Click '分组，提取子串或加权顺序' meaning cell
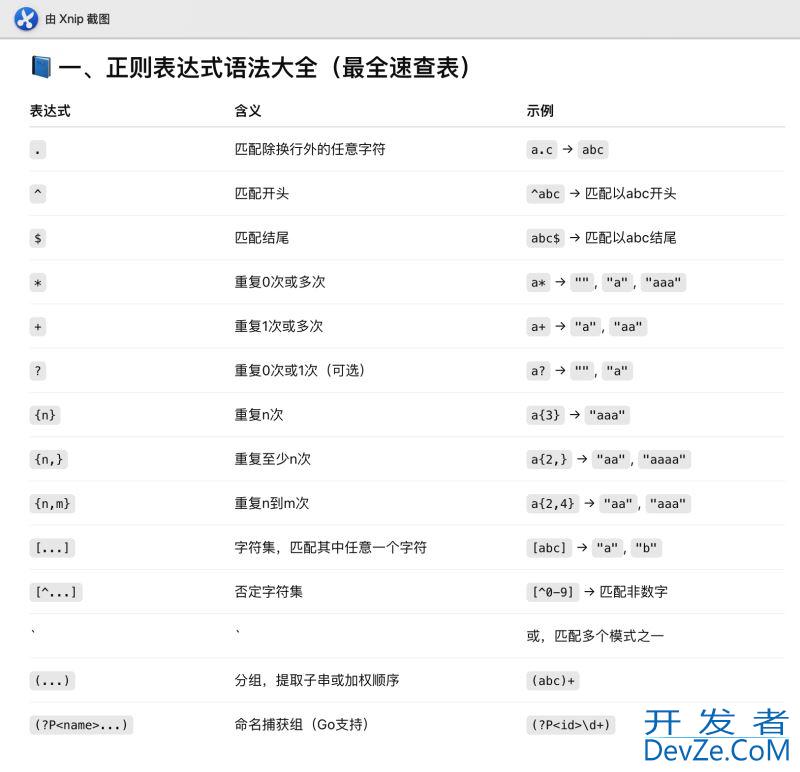This screenshot has width=800, height=772. pyautogui.click(x=317, y=680)
